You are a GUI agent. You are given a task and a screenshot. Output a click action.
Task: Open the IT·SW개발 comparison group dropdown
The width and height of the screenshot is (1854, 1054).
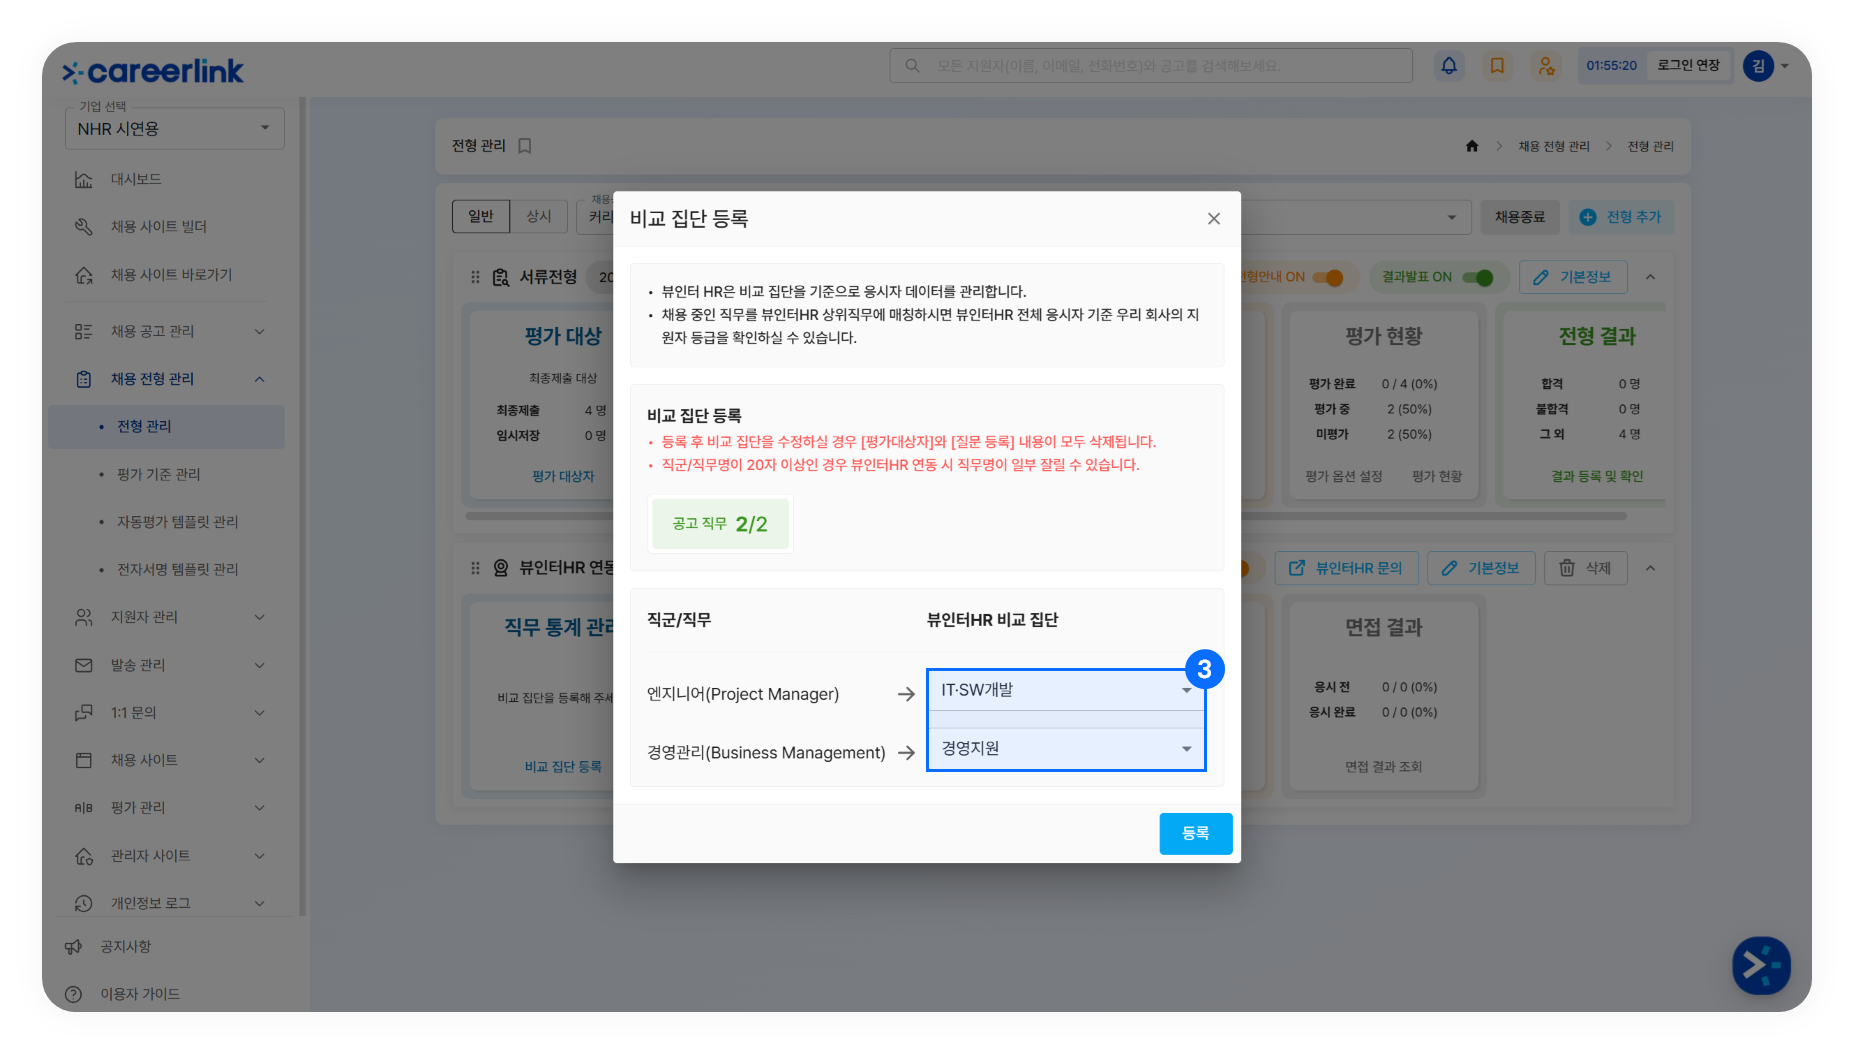(x=1066, y=690)
